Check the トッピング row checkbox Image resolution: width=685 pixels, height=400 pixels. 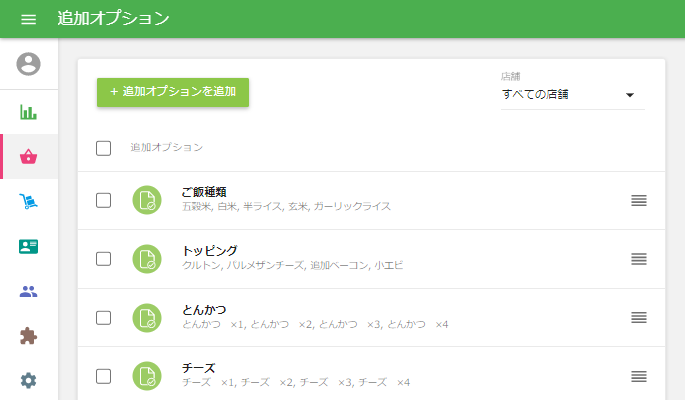tap(104, 259)
